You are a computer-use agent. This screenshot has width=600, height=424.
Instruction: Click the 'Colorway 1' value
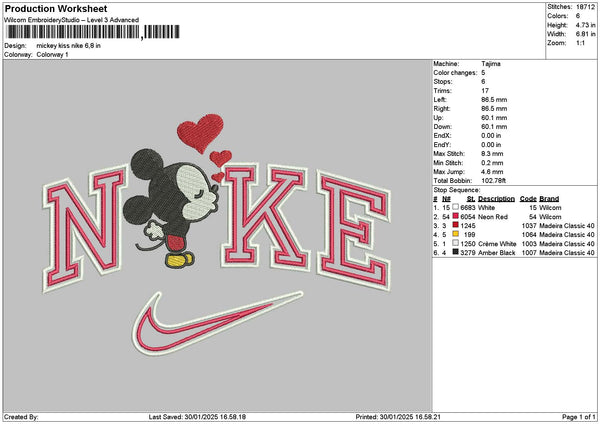coord(52,55)
